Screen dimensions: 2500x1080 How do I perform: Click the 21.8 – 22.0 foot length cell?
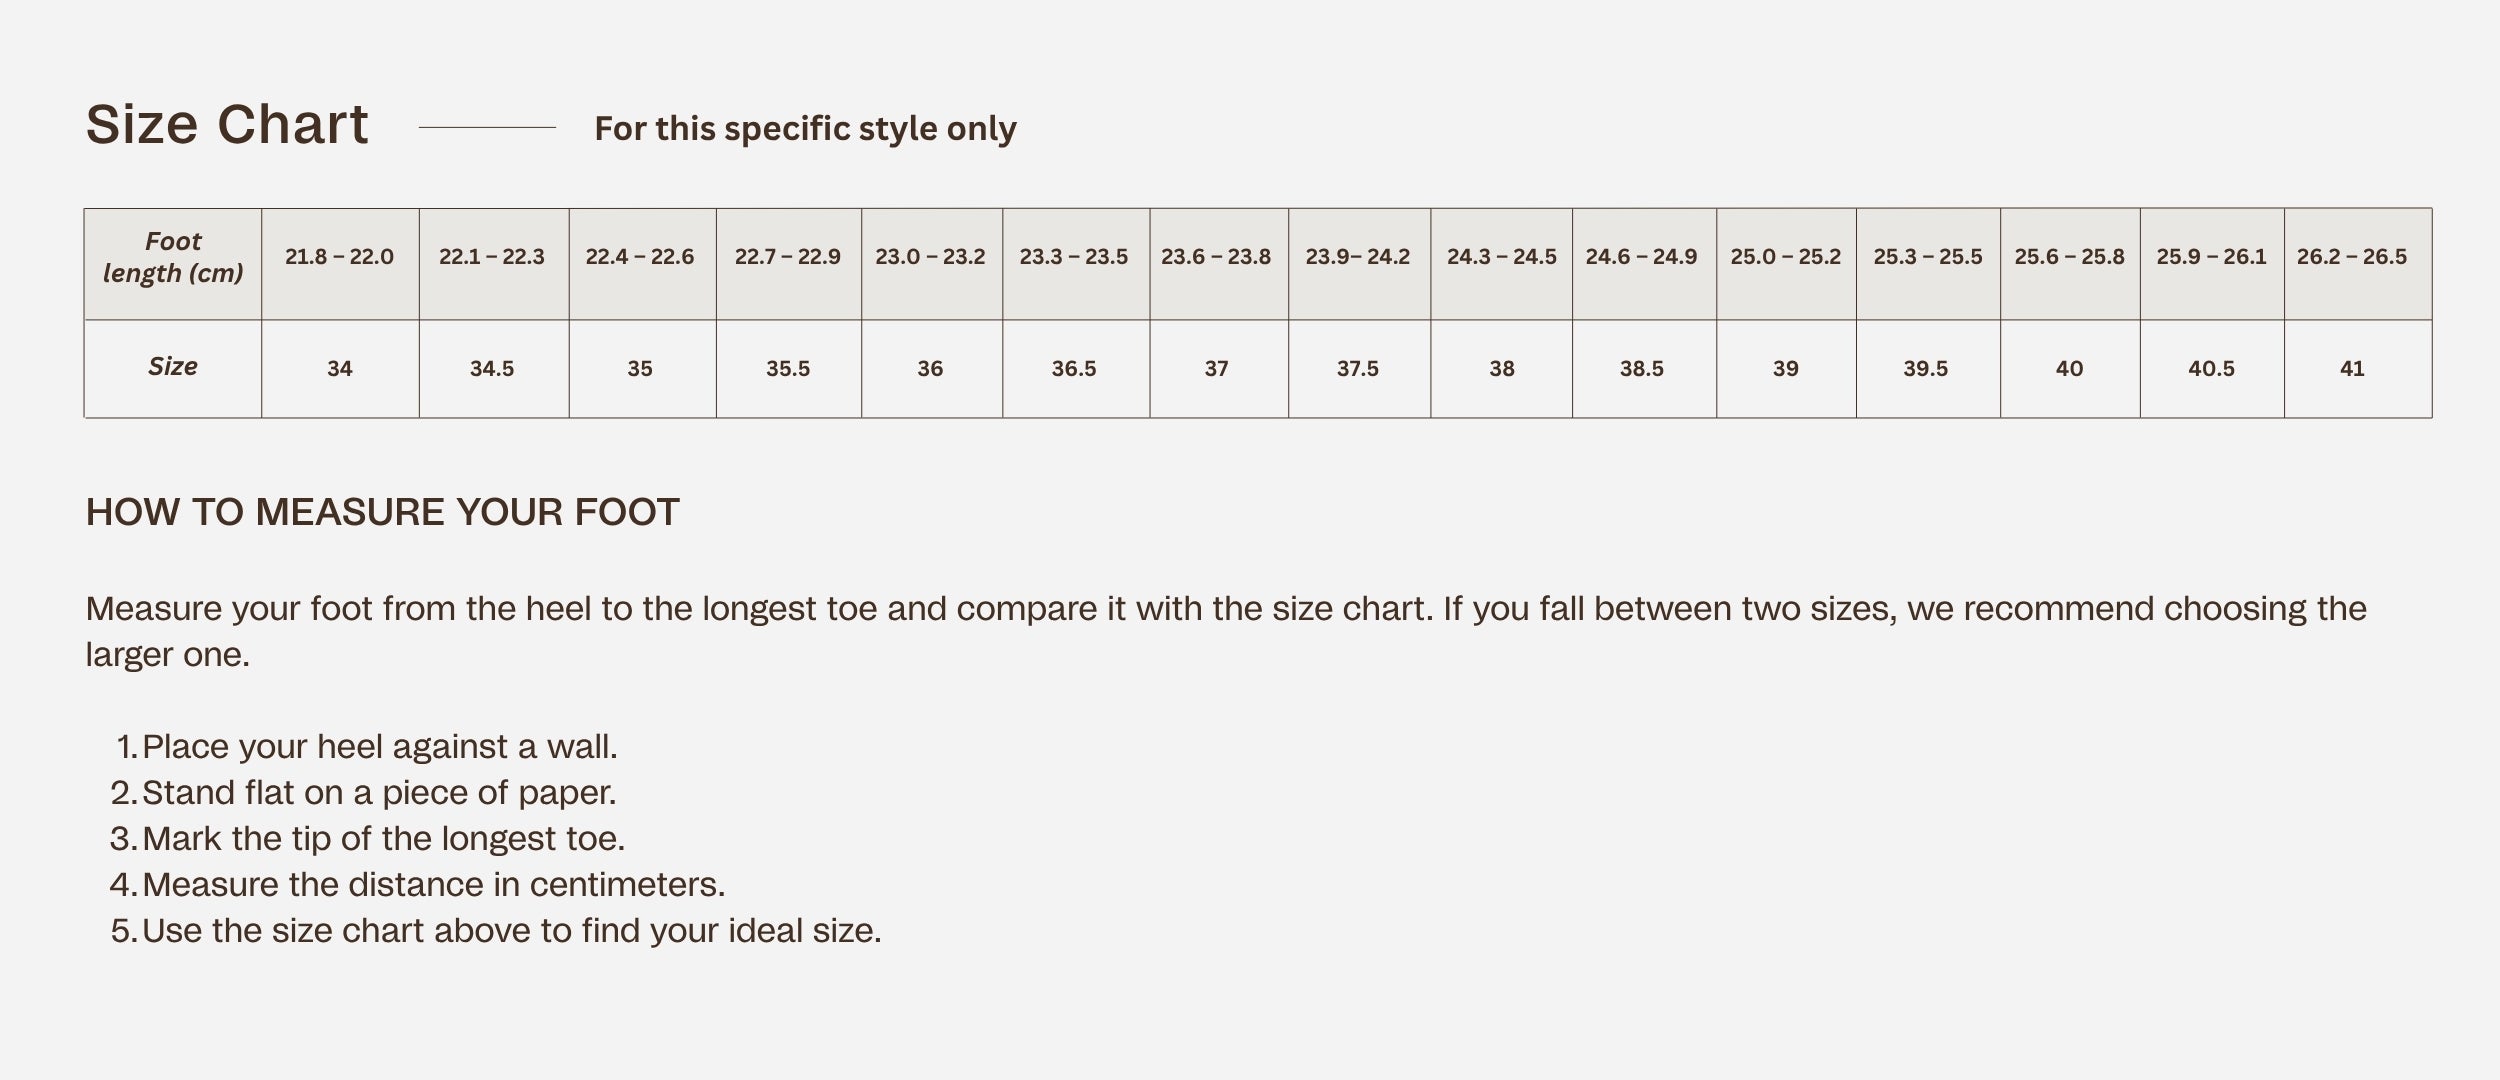[339, 257]
